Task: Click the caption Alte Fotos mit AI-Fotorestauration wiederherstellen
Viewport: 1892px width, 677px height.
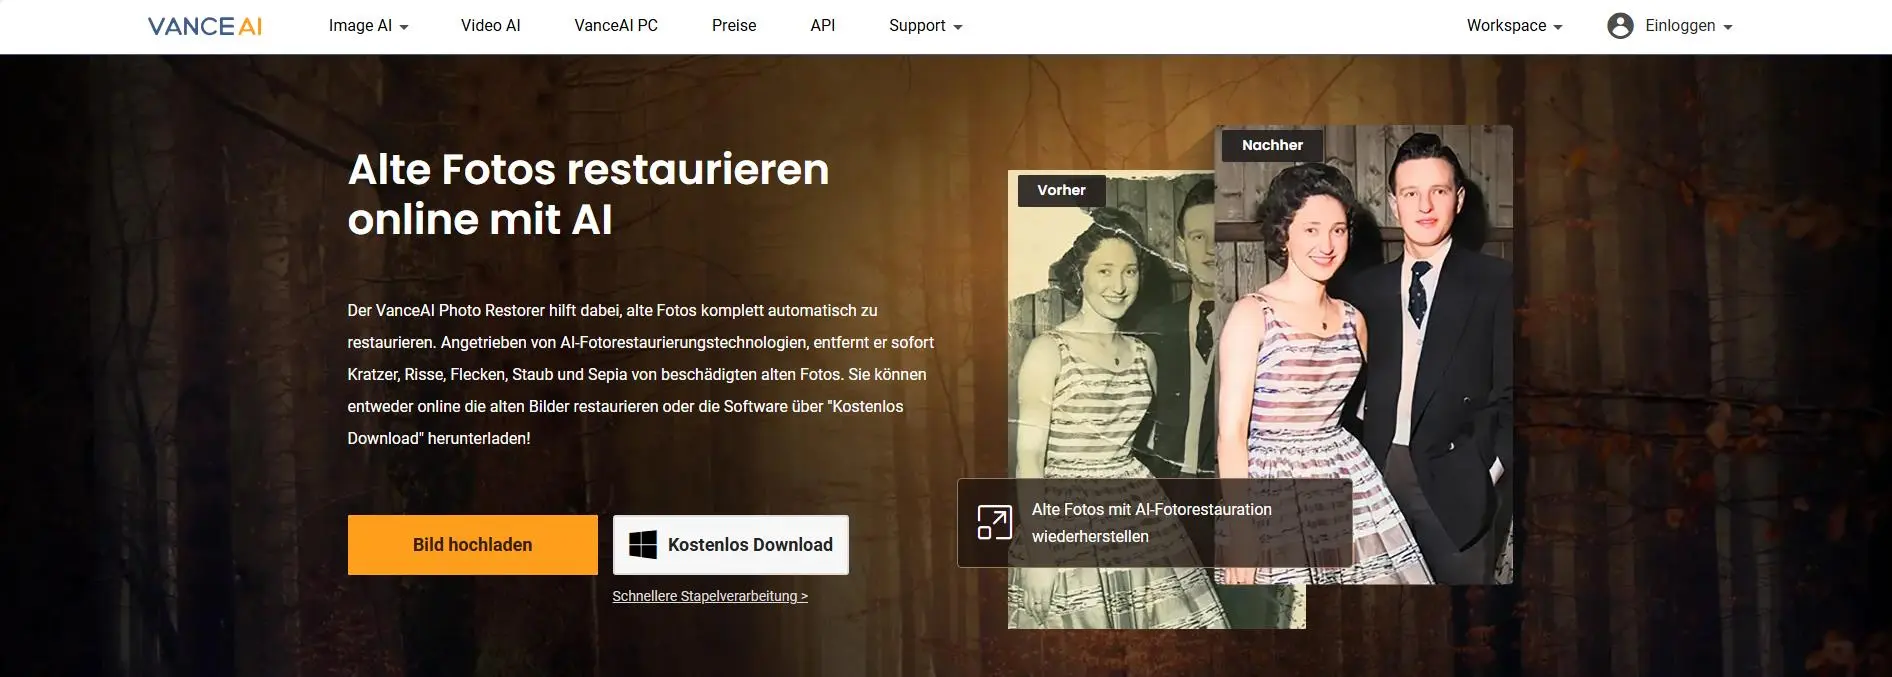Action: (1152, 523)
